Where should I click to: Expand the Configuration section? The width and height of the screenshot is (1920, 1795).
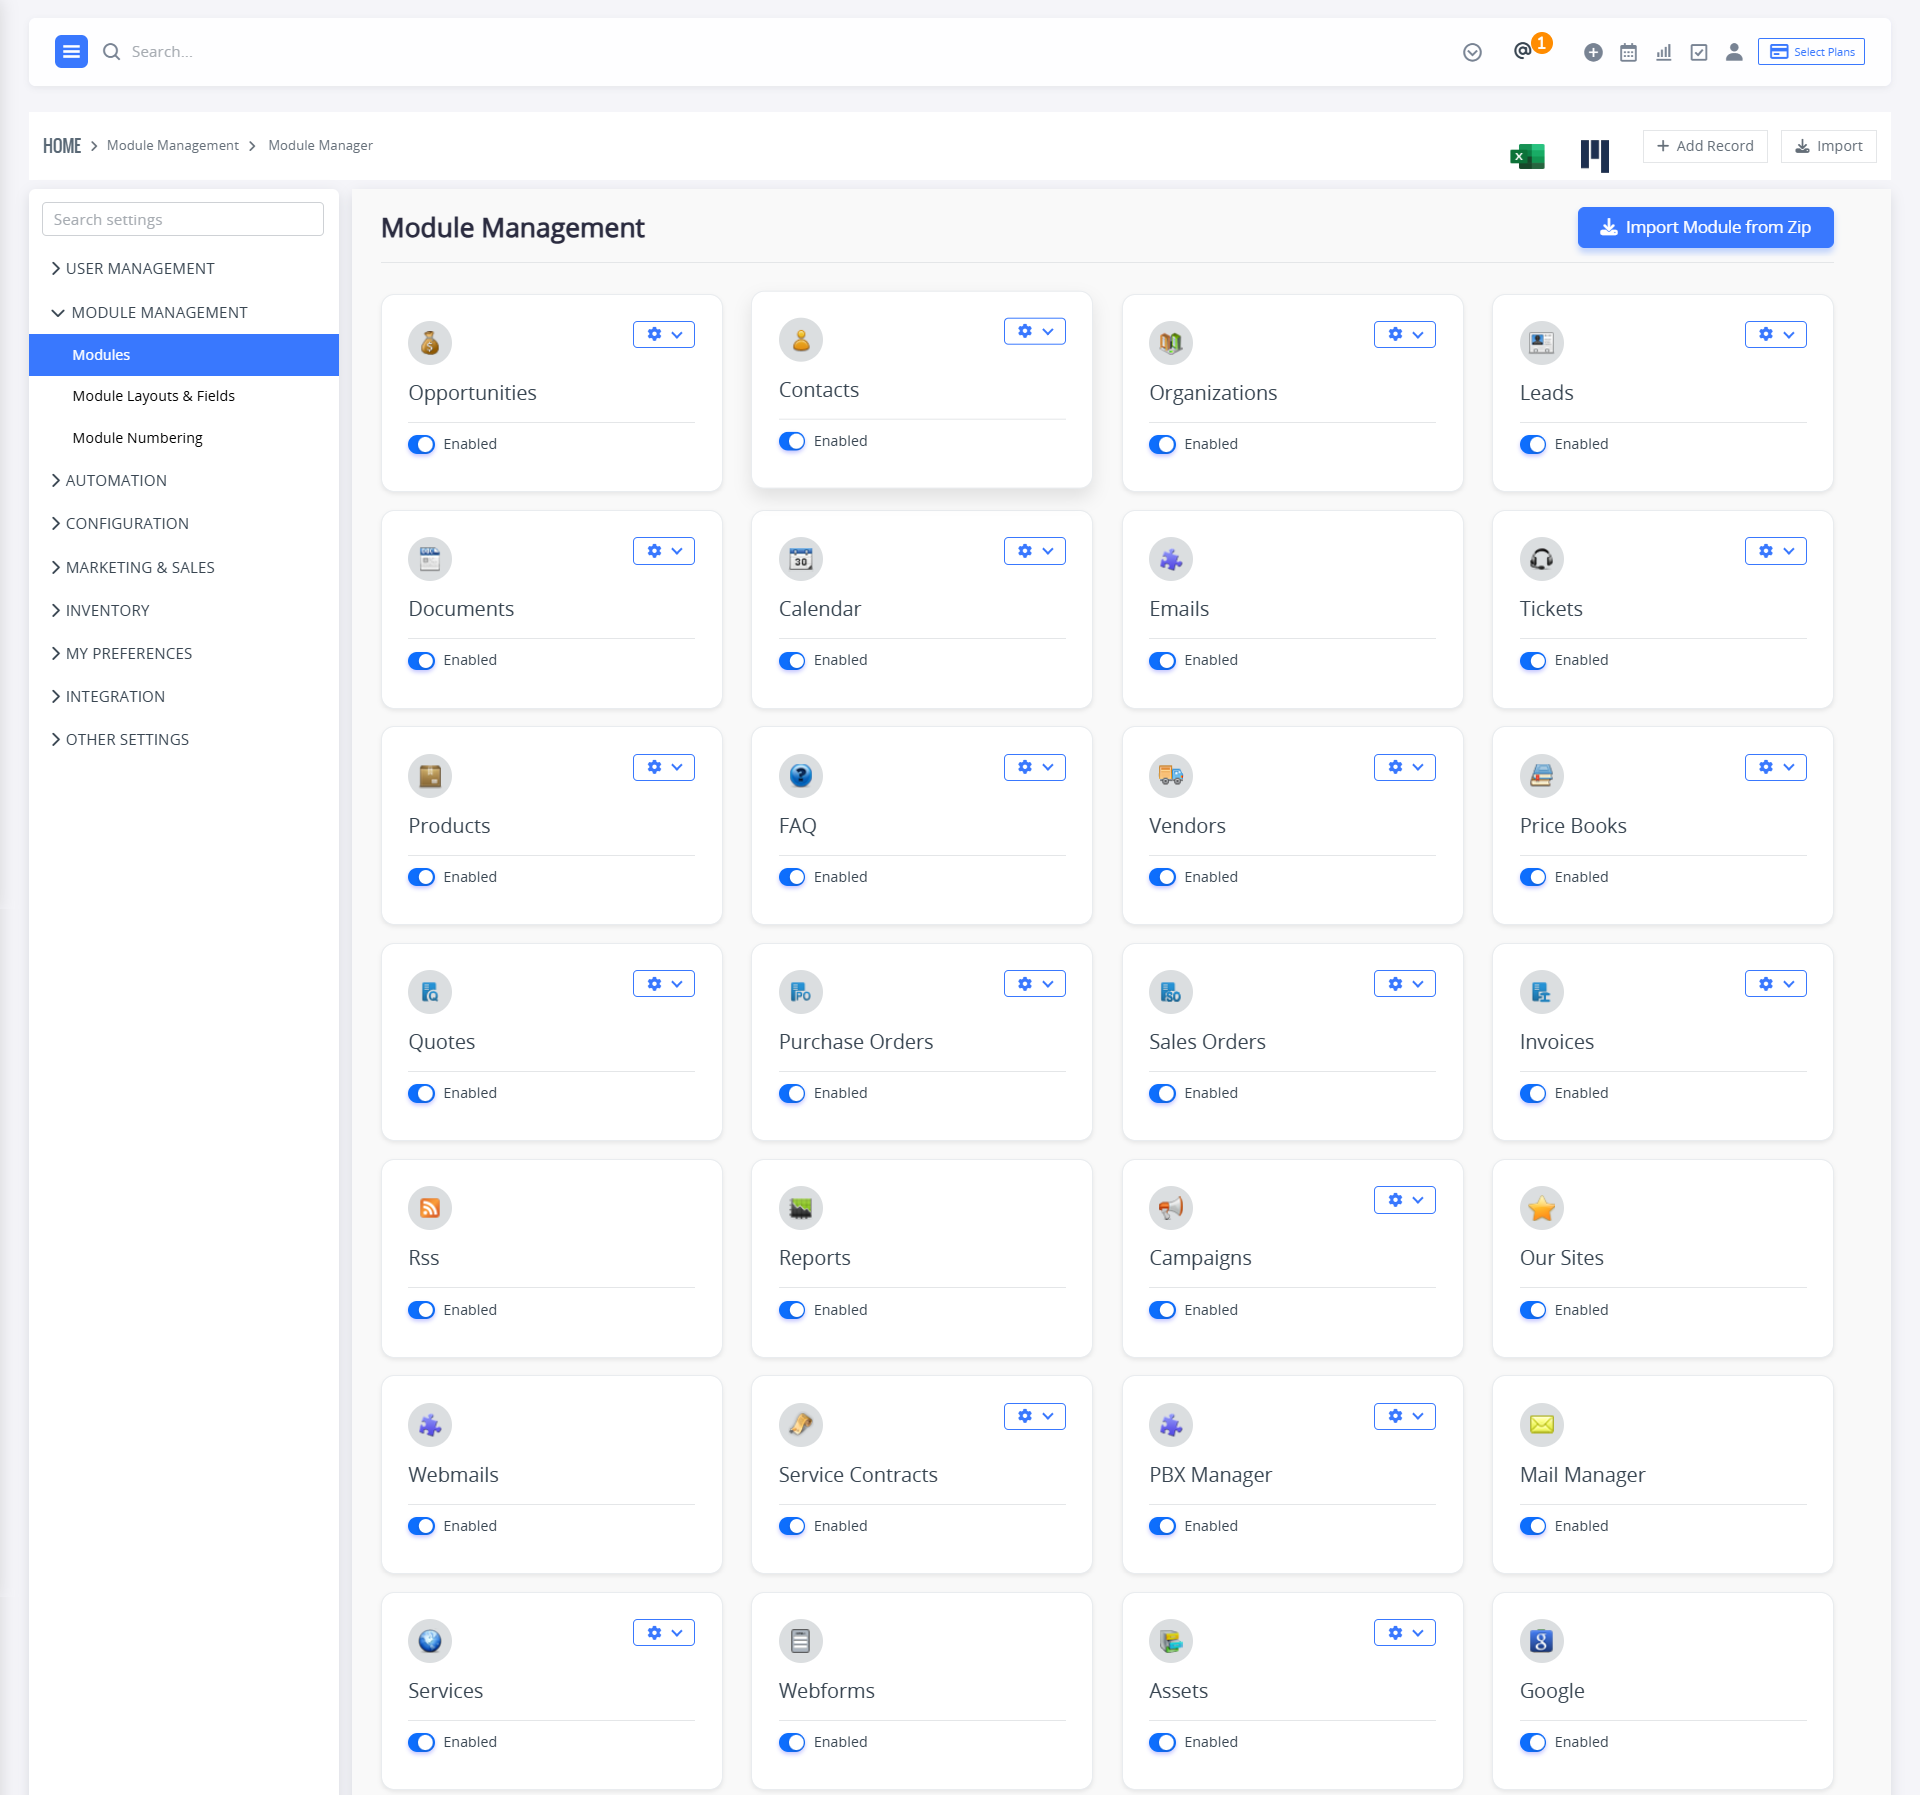point(120,524)
